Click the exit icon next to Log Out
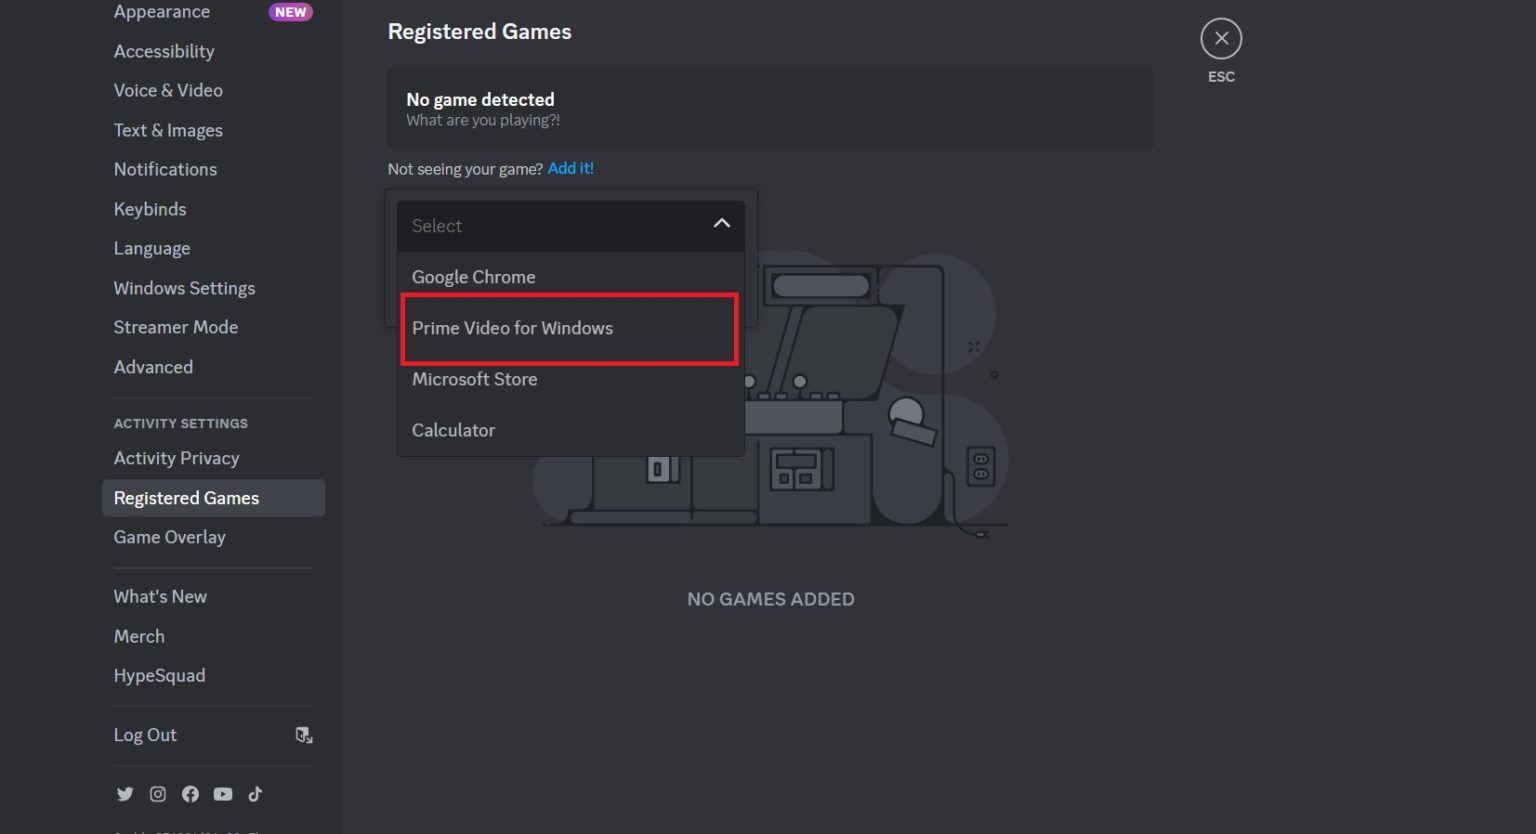Viewport: 1536px width, 834px height. coord(304,734)
